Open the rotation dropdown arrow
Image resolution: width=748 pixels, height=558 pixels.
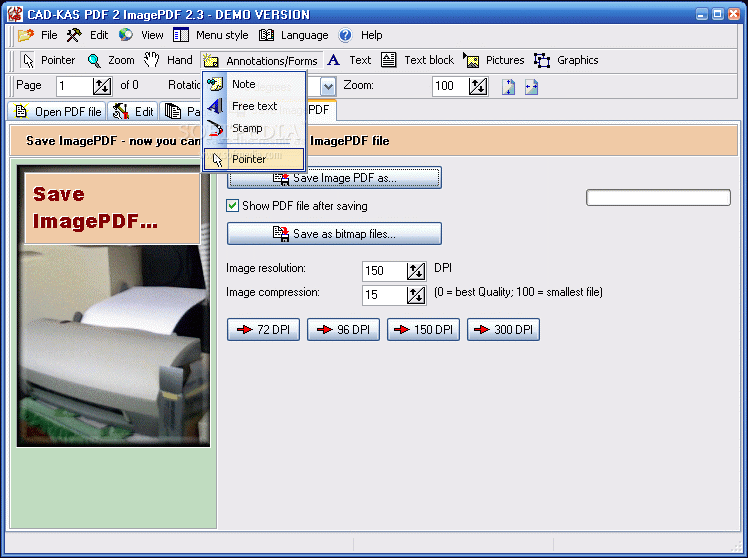coord(328,87)
